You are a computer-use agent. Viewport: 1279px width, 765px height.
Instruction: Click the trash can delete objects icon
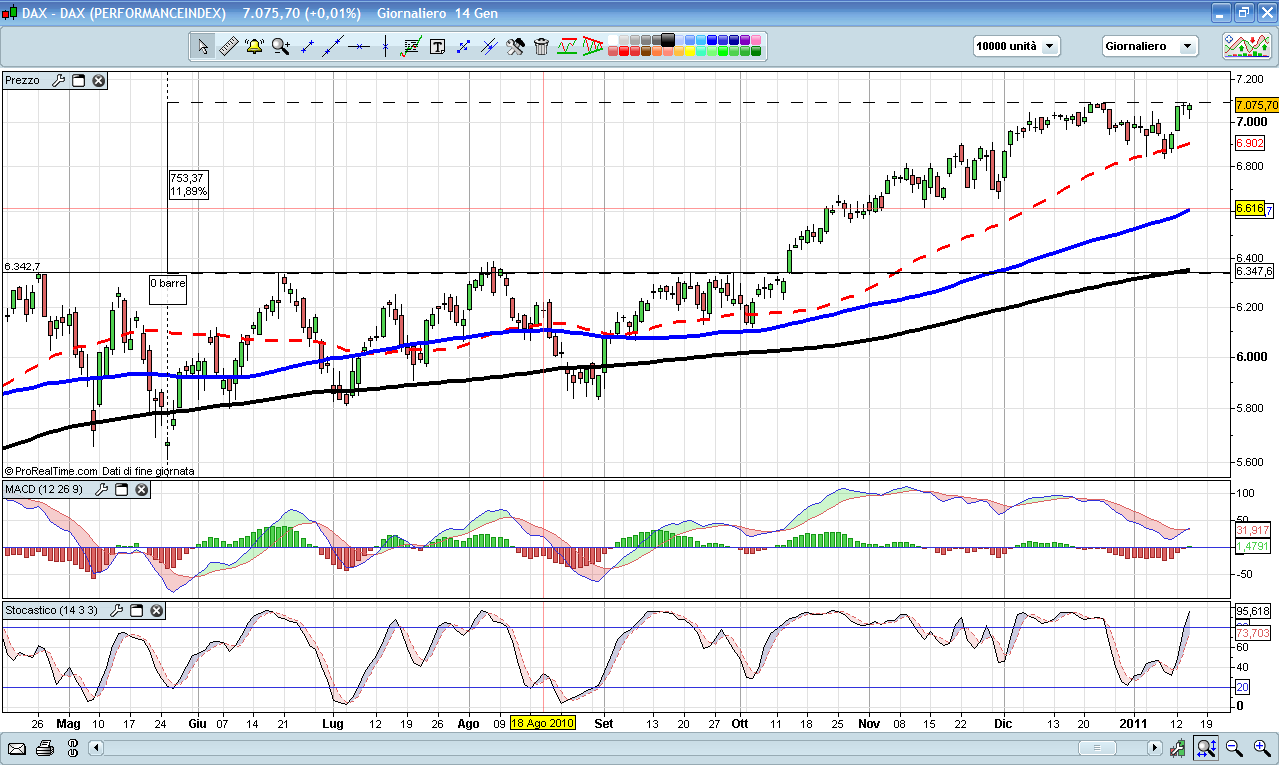[x=541, y=46]
